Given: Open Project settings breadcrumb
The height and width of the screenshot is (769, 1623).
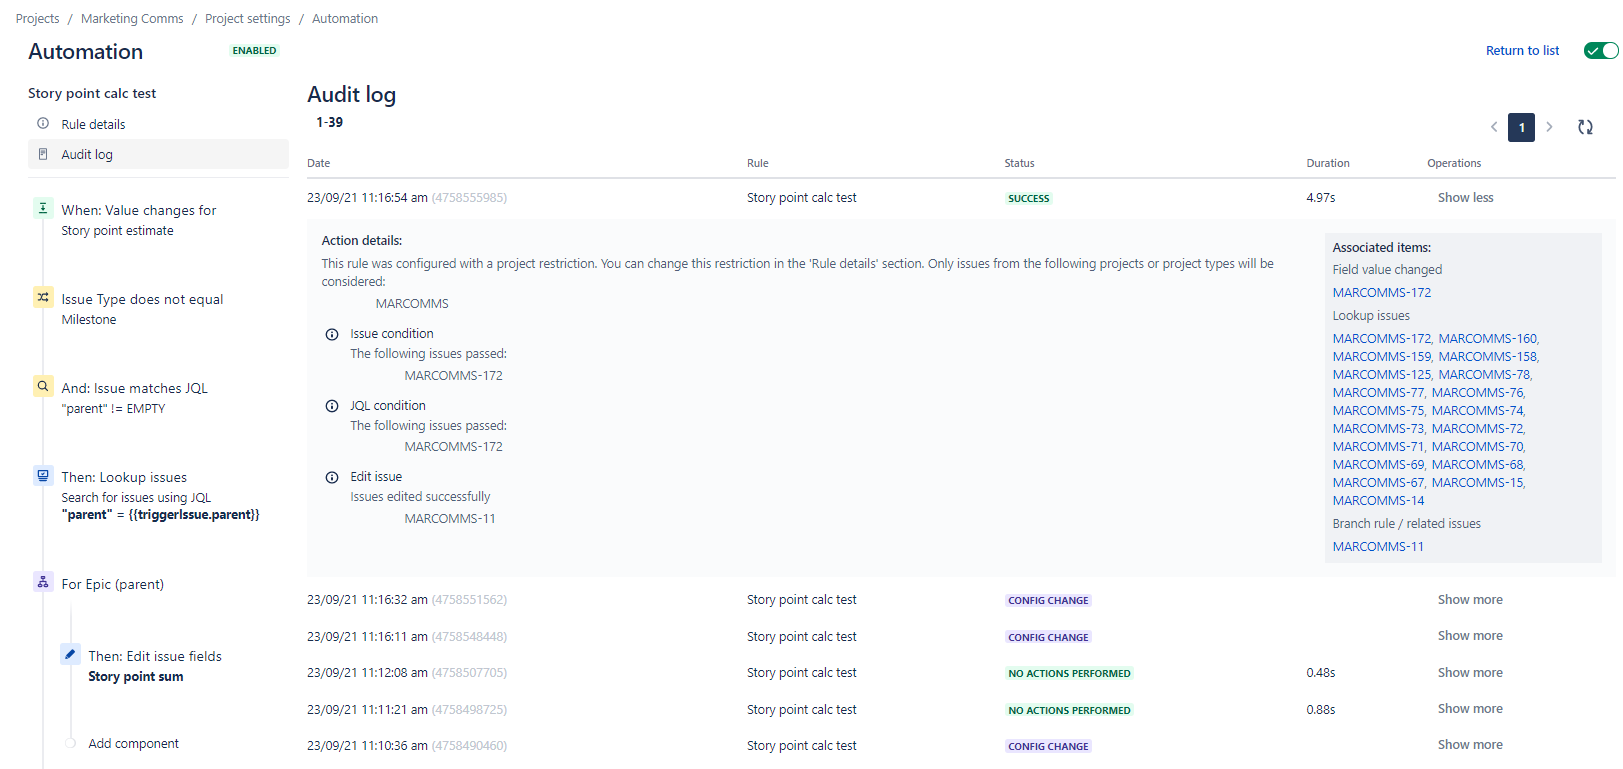Looking at the screenshot, I should tap(247, 19).
